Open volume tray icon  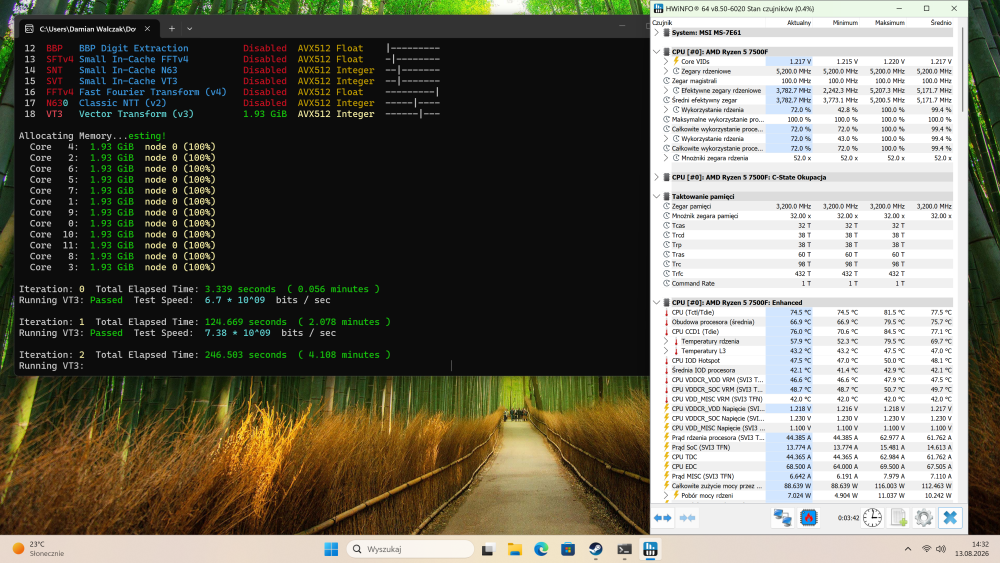(x=941, y=549)
